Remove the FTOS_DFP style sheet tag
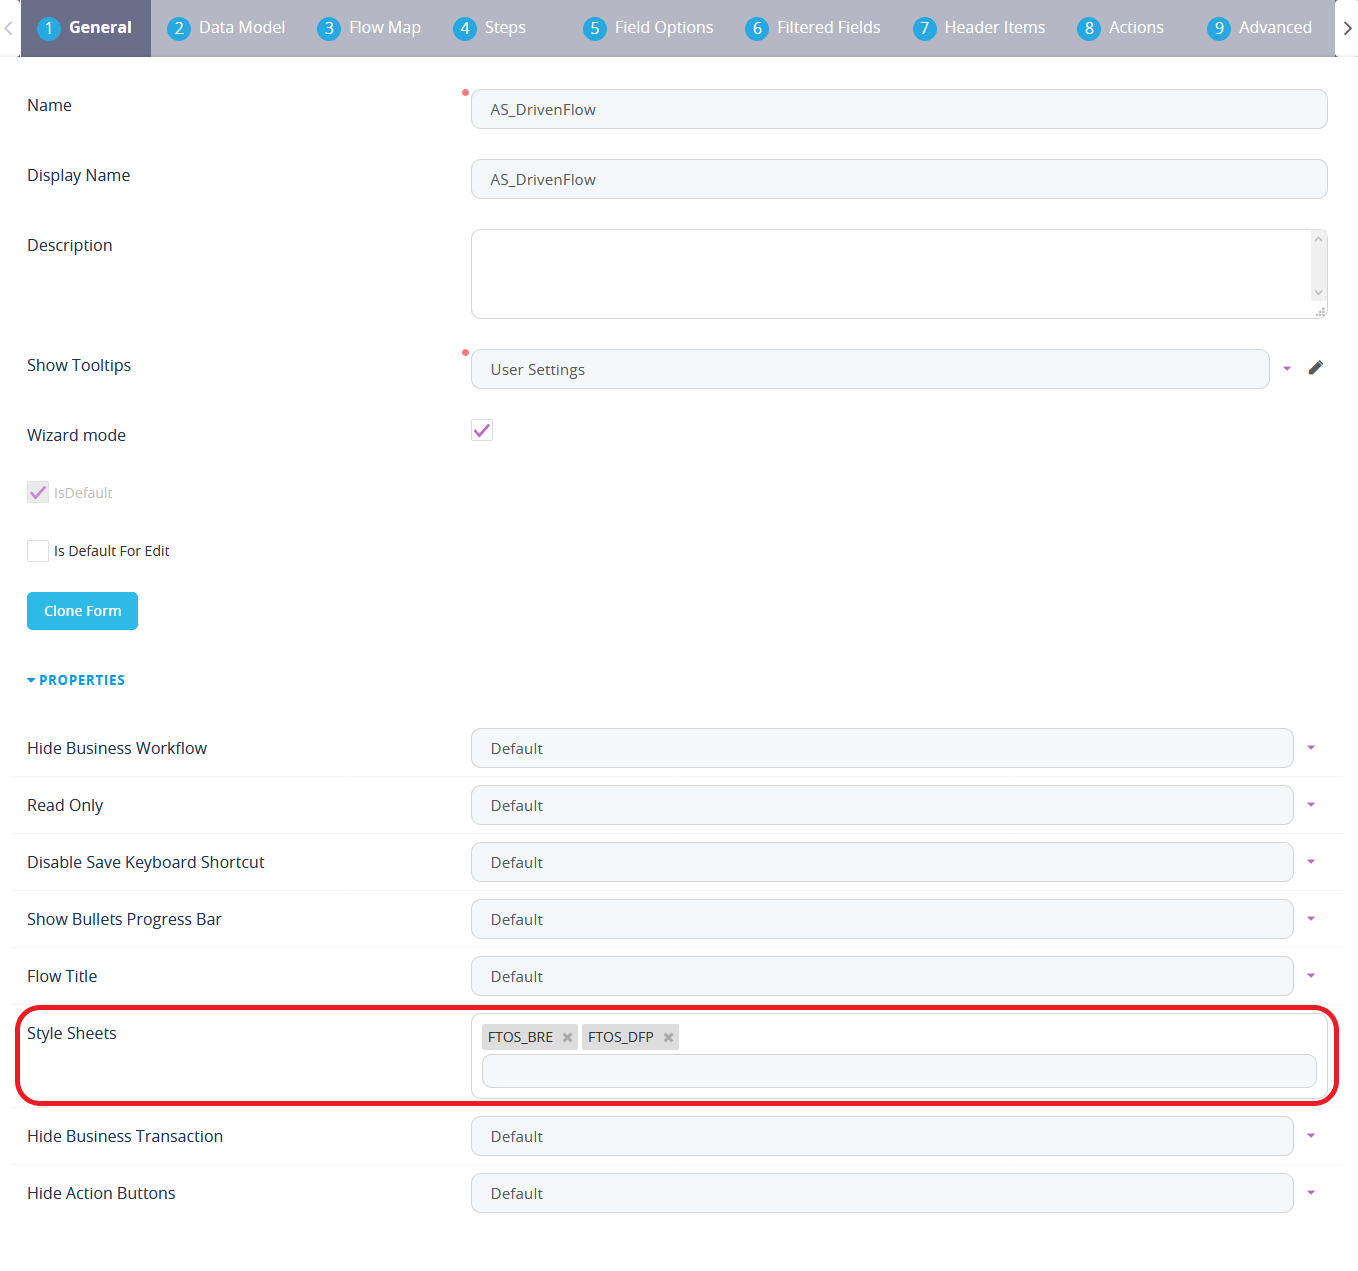The height and width of the screenshot is (1271, 1358). pyautogui.click(x=668, y=1037)
